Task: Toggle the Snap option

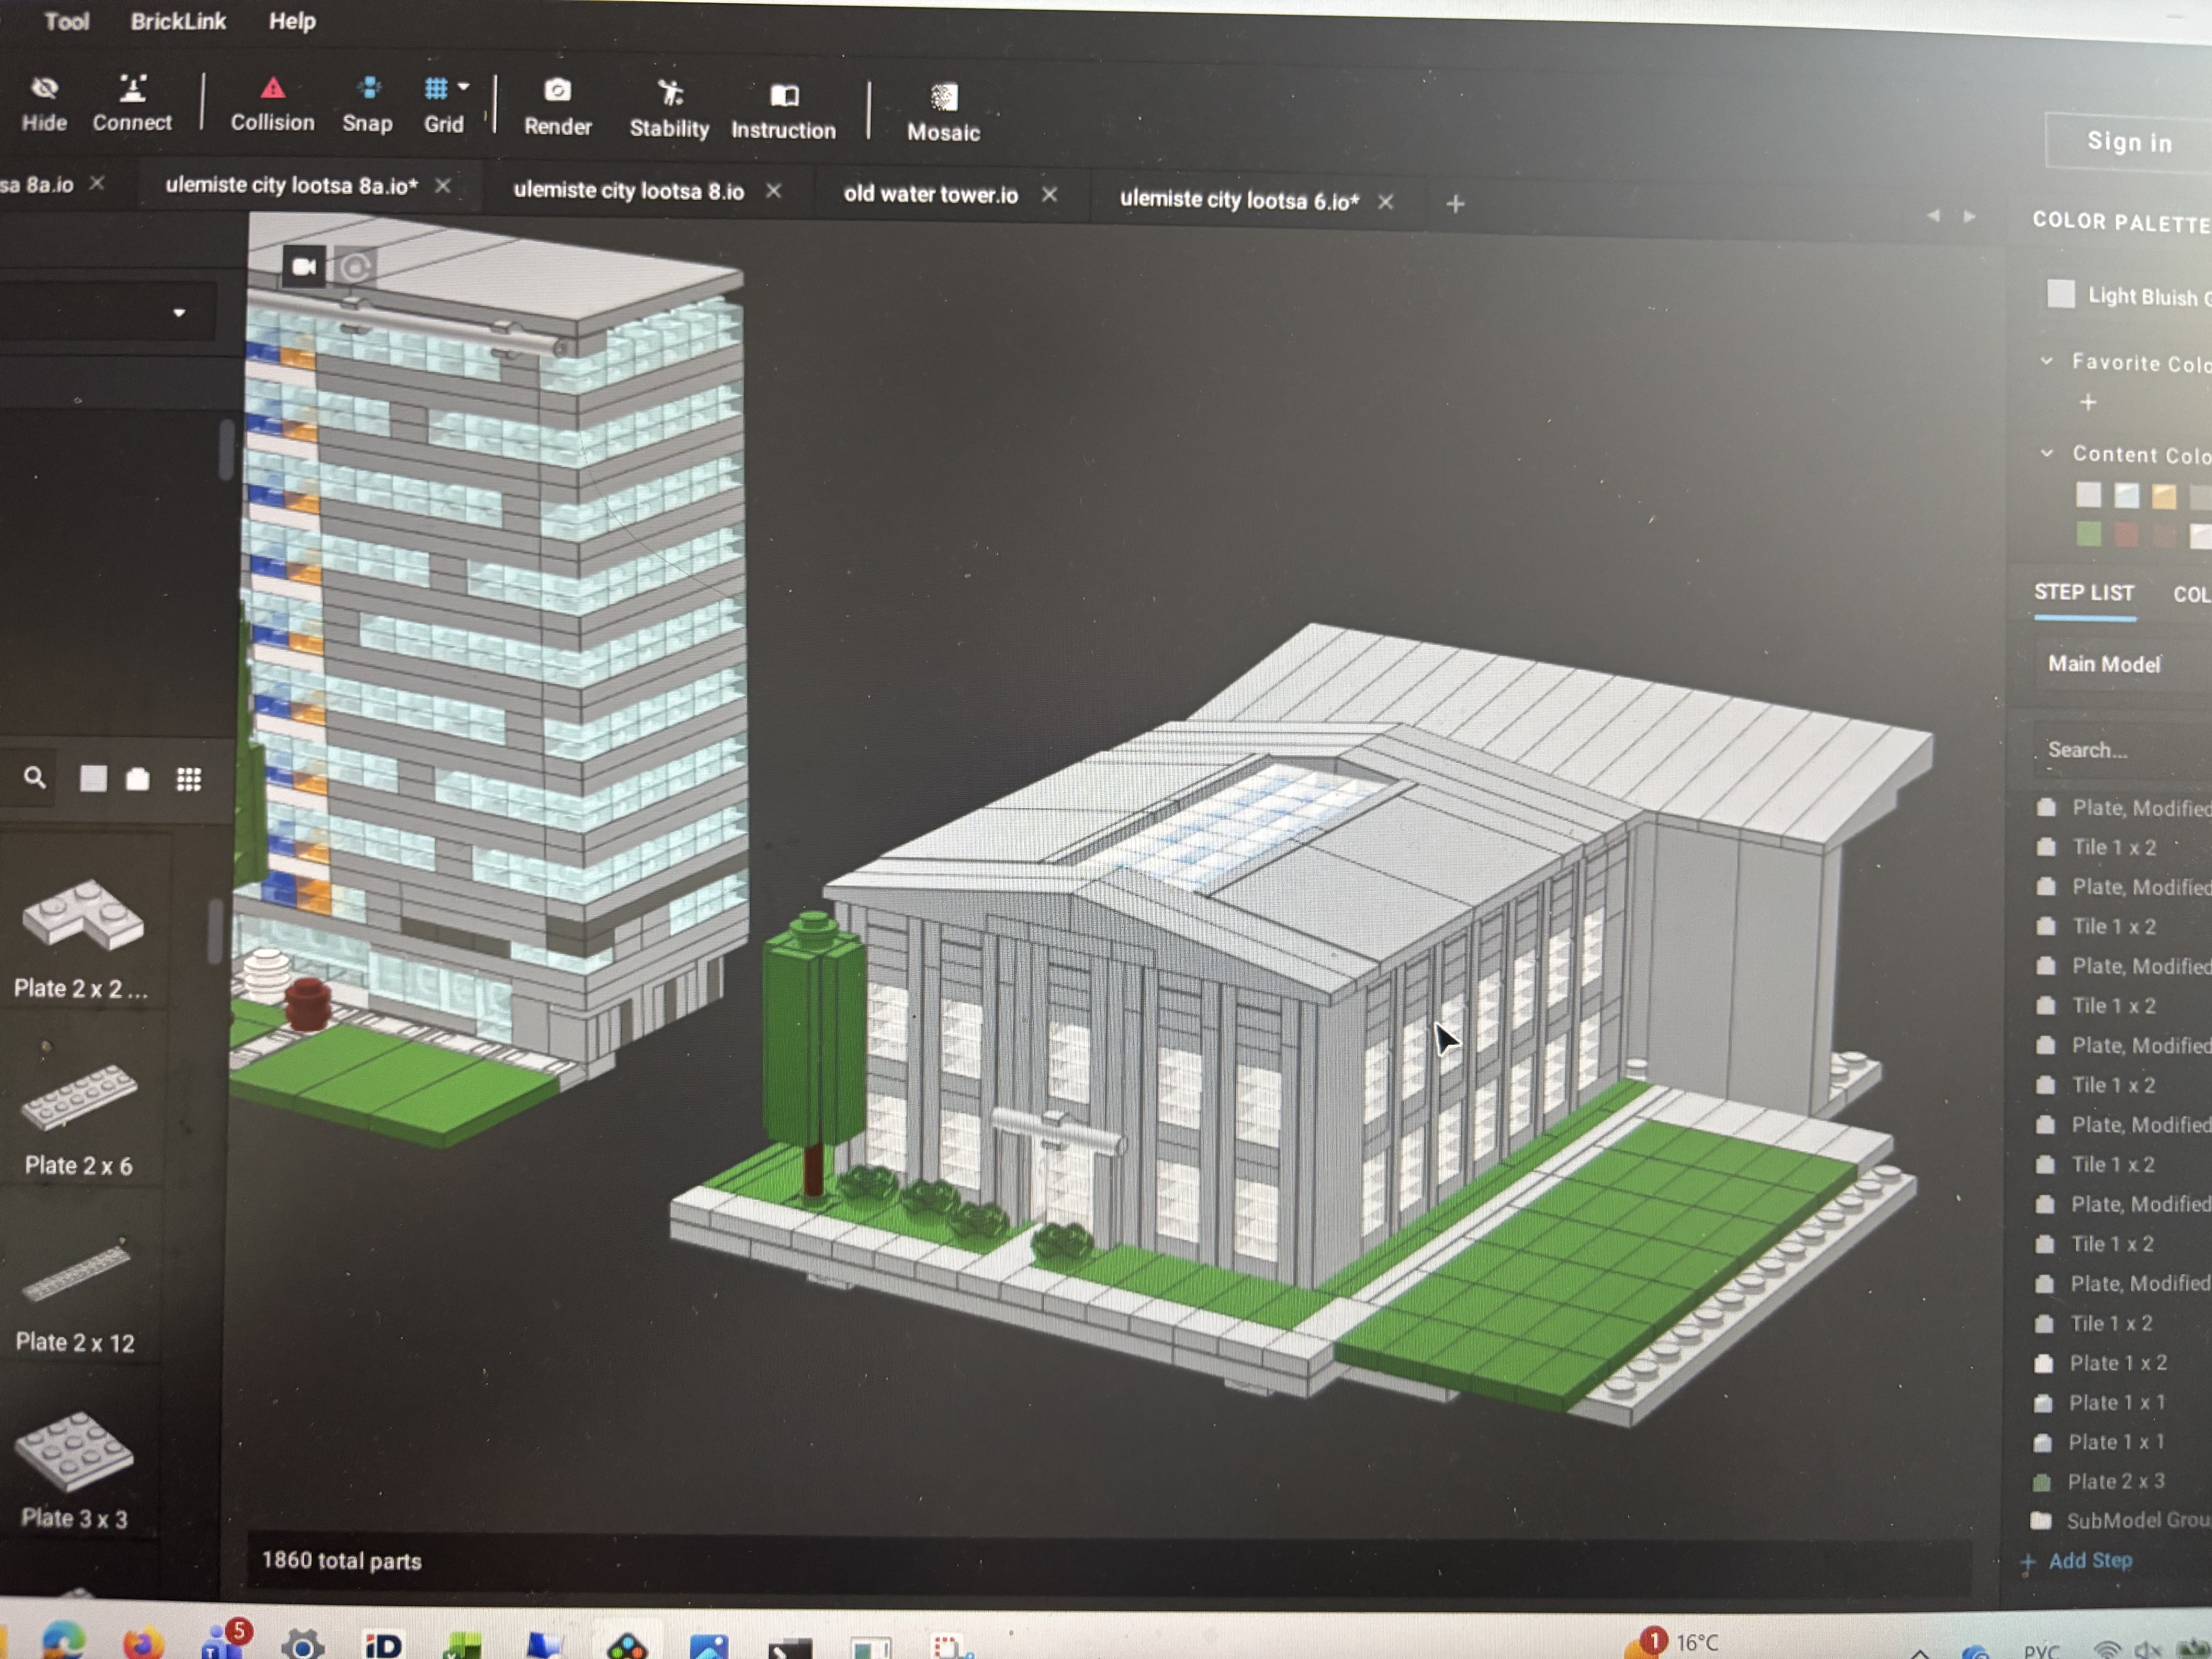Action: [367, 105]
